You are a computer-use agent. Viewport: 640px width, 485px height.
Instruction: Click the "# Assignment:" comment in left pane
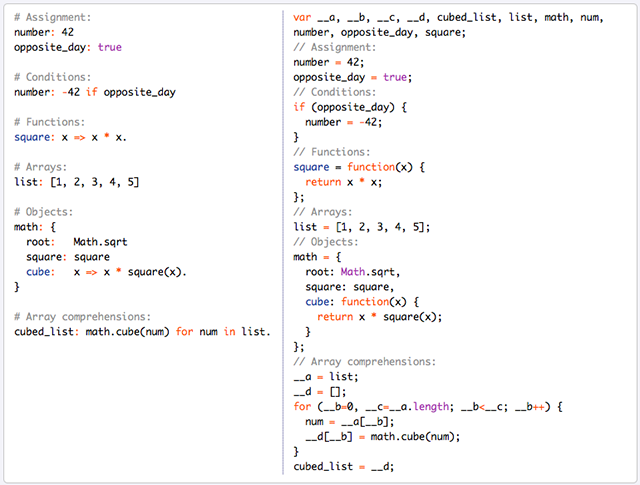(52, 18)
